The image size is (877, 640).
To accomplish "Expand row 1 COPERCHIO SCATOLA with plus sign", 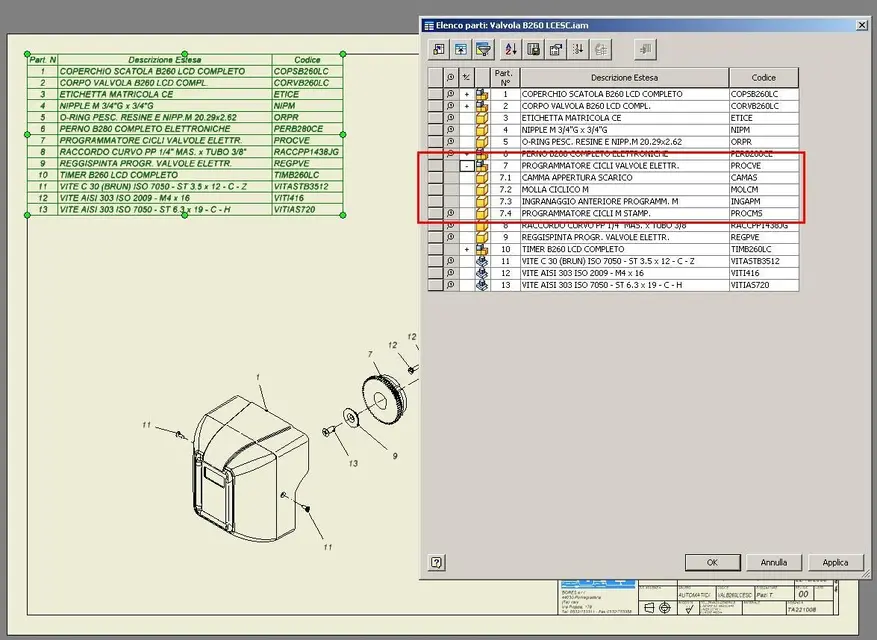I will [x=466, y=95].
